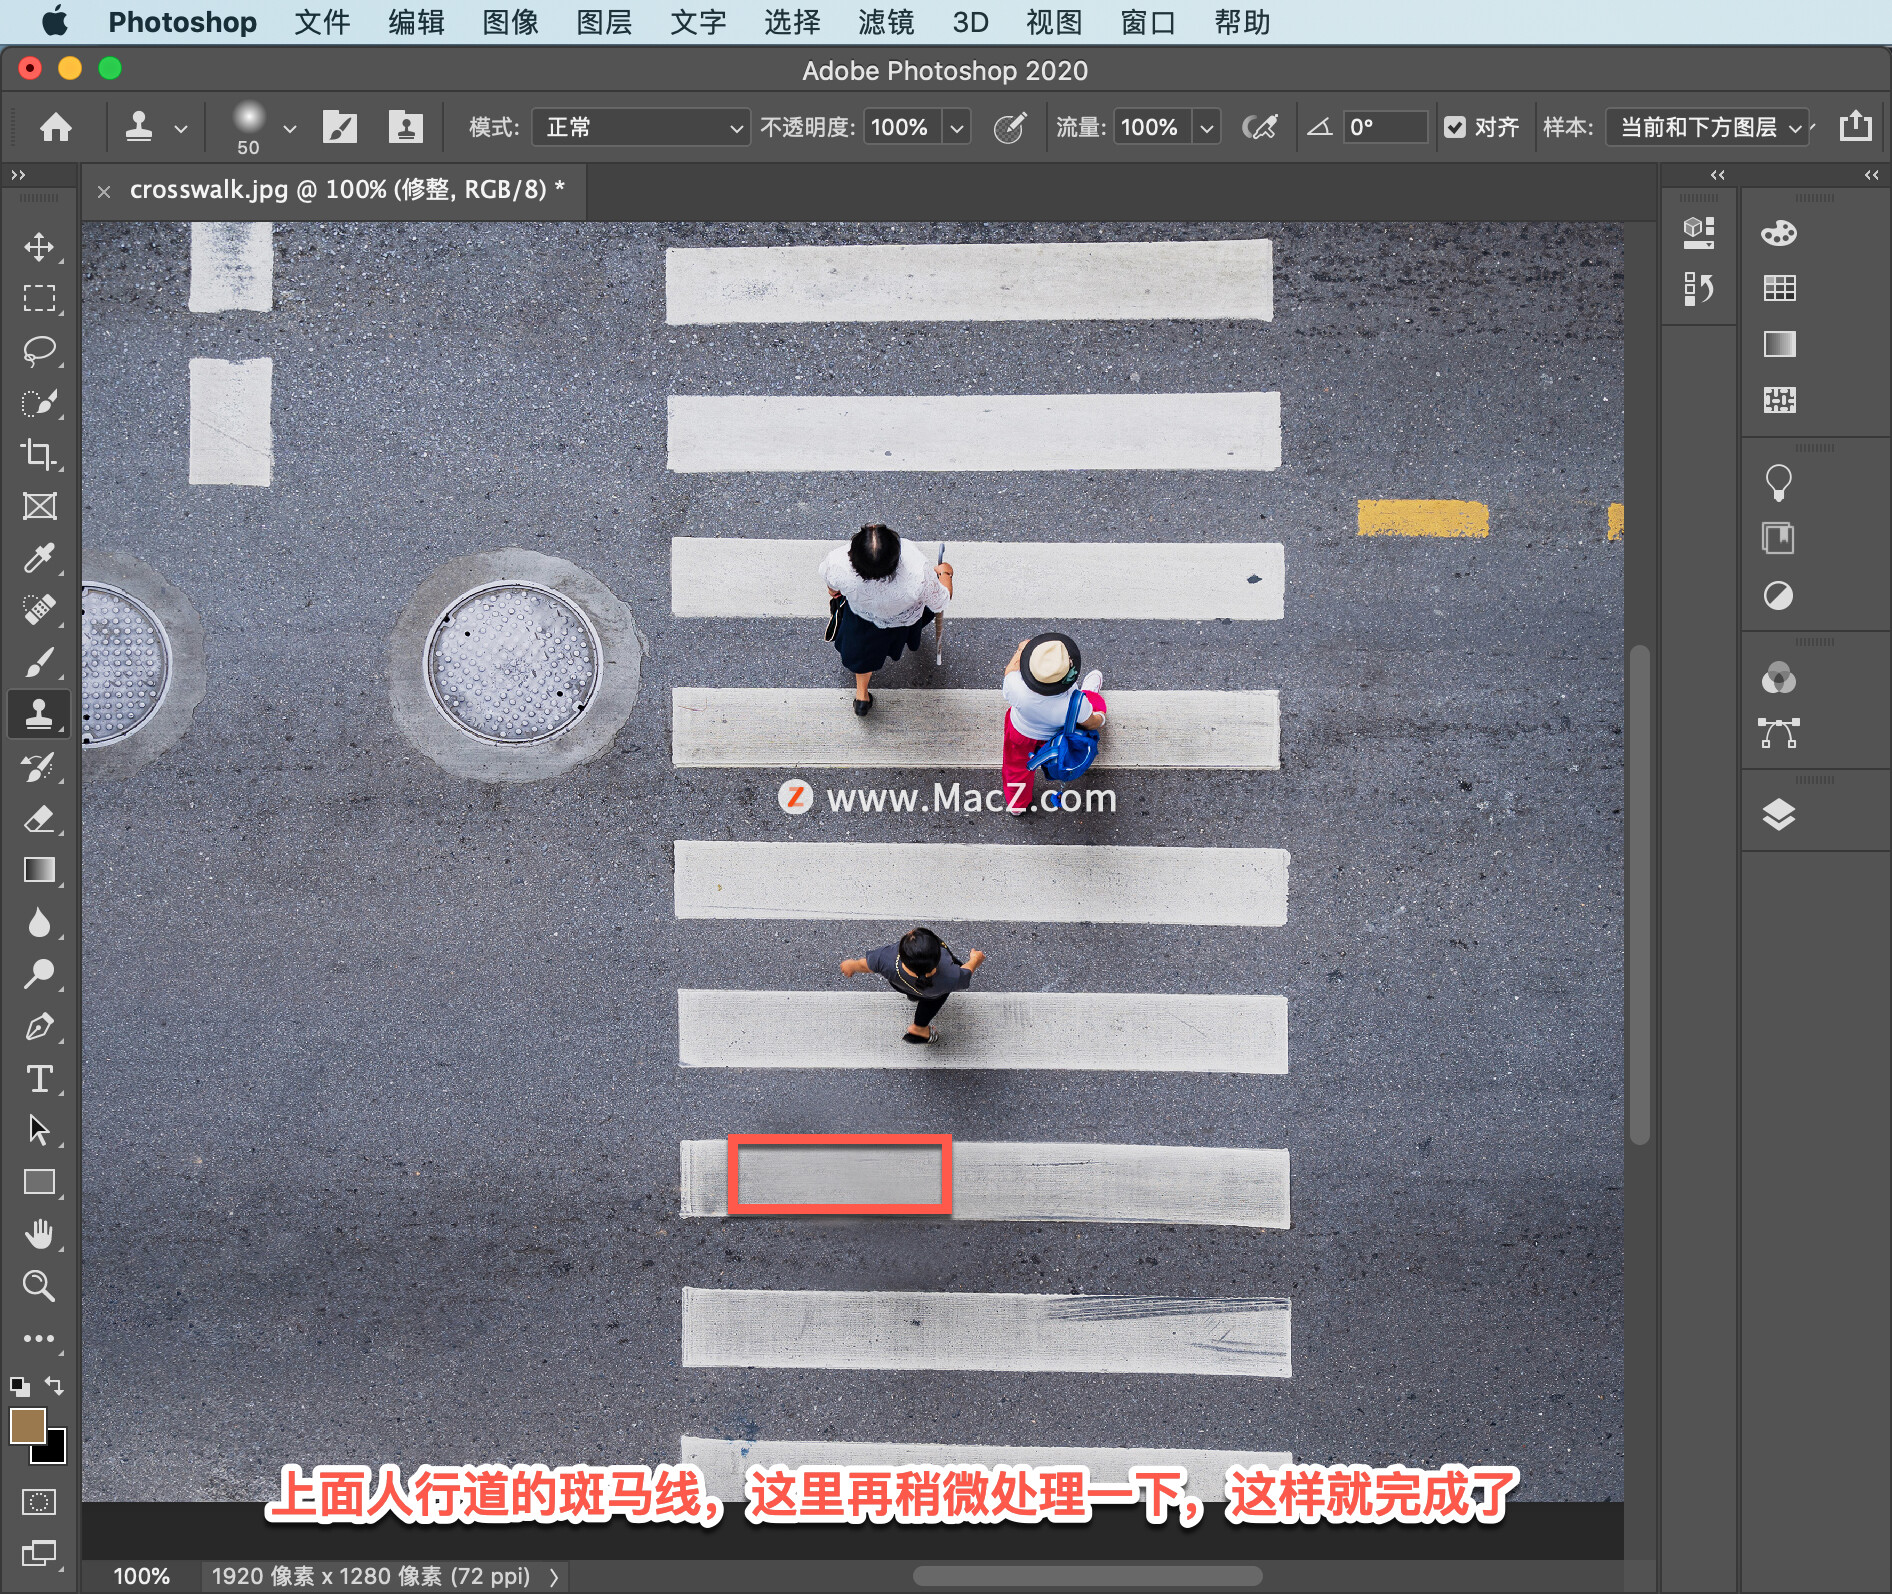Viewport: 1892px width, 1594px height.
Task: Click the share button in options bar
Action: (x=1855, y=127)
